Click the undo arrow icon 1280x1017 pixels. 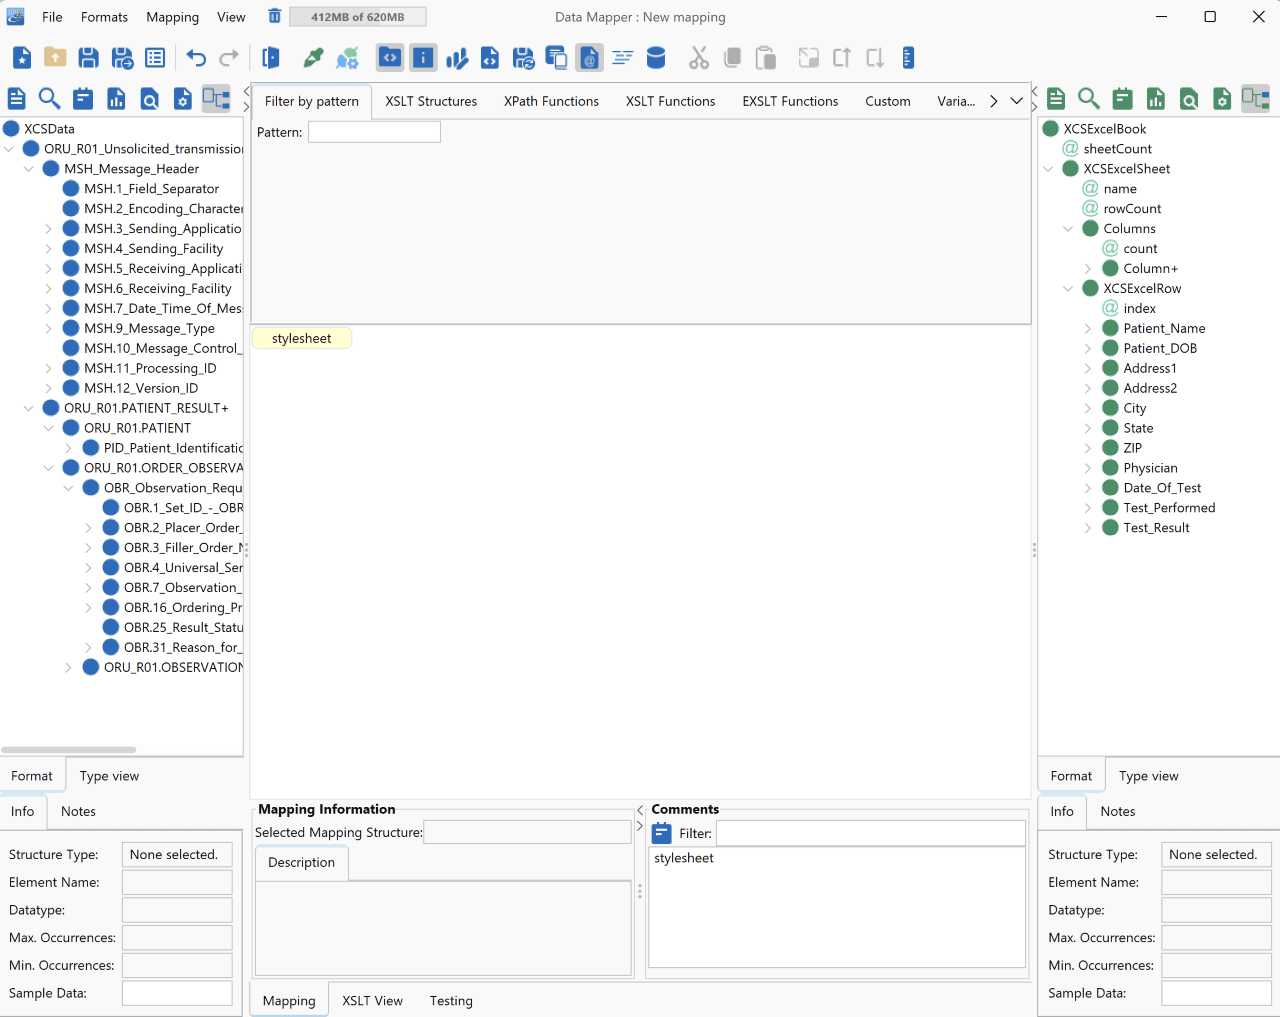point(196,58)
